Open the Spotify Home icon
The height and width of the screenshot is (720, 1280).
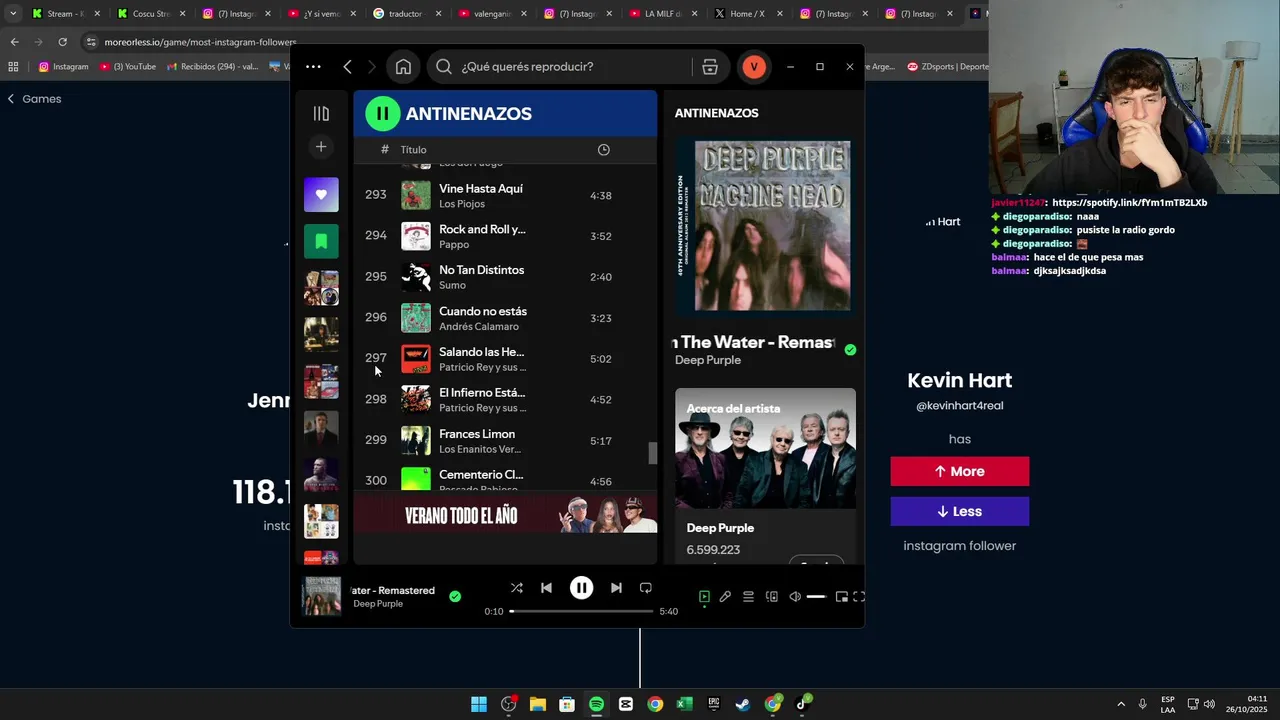(403, 67)
